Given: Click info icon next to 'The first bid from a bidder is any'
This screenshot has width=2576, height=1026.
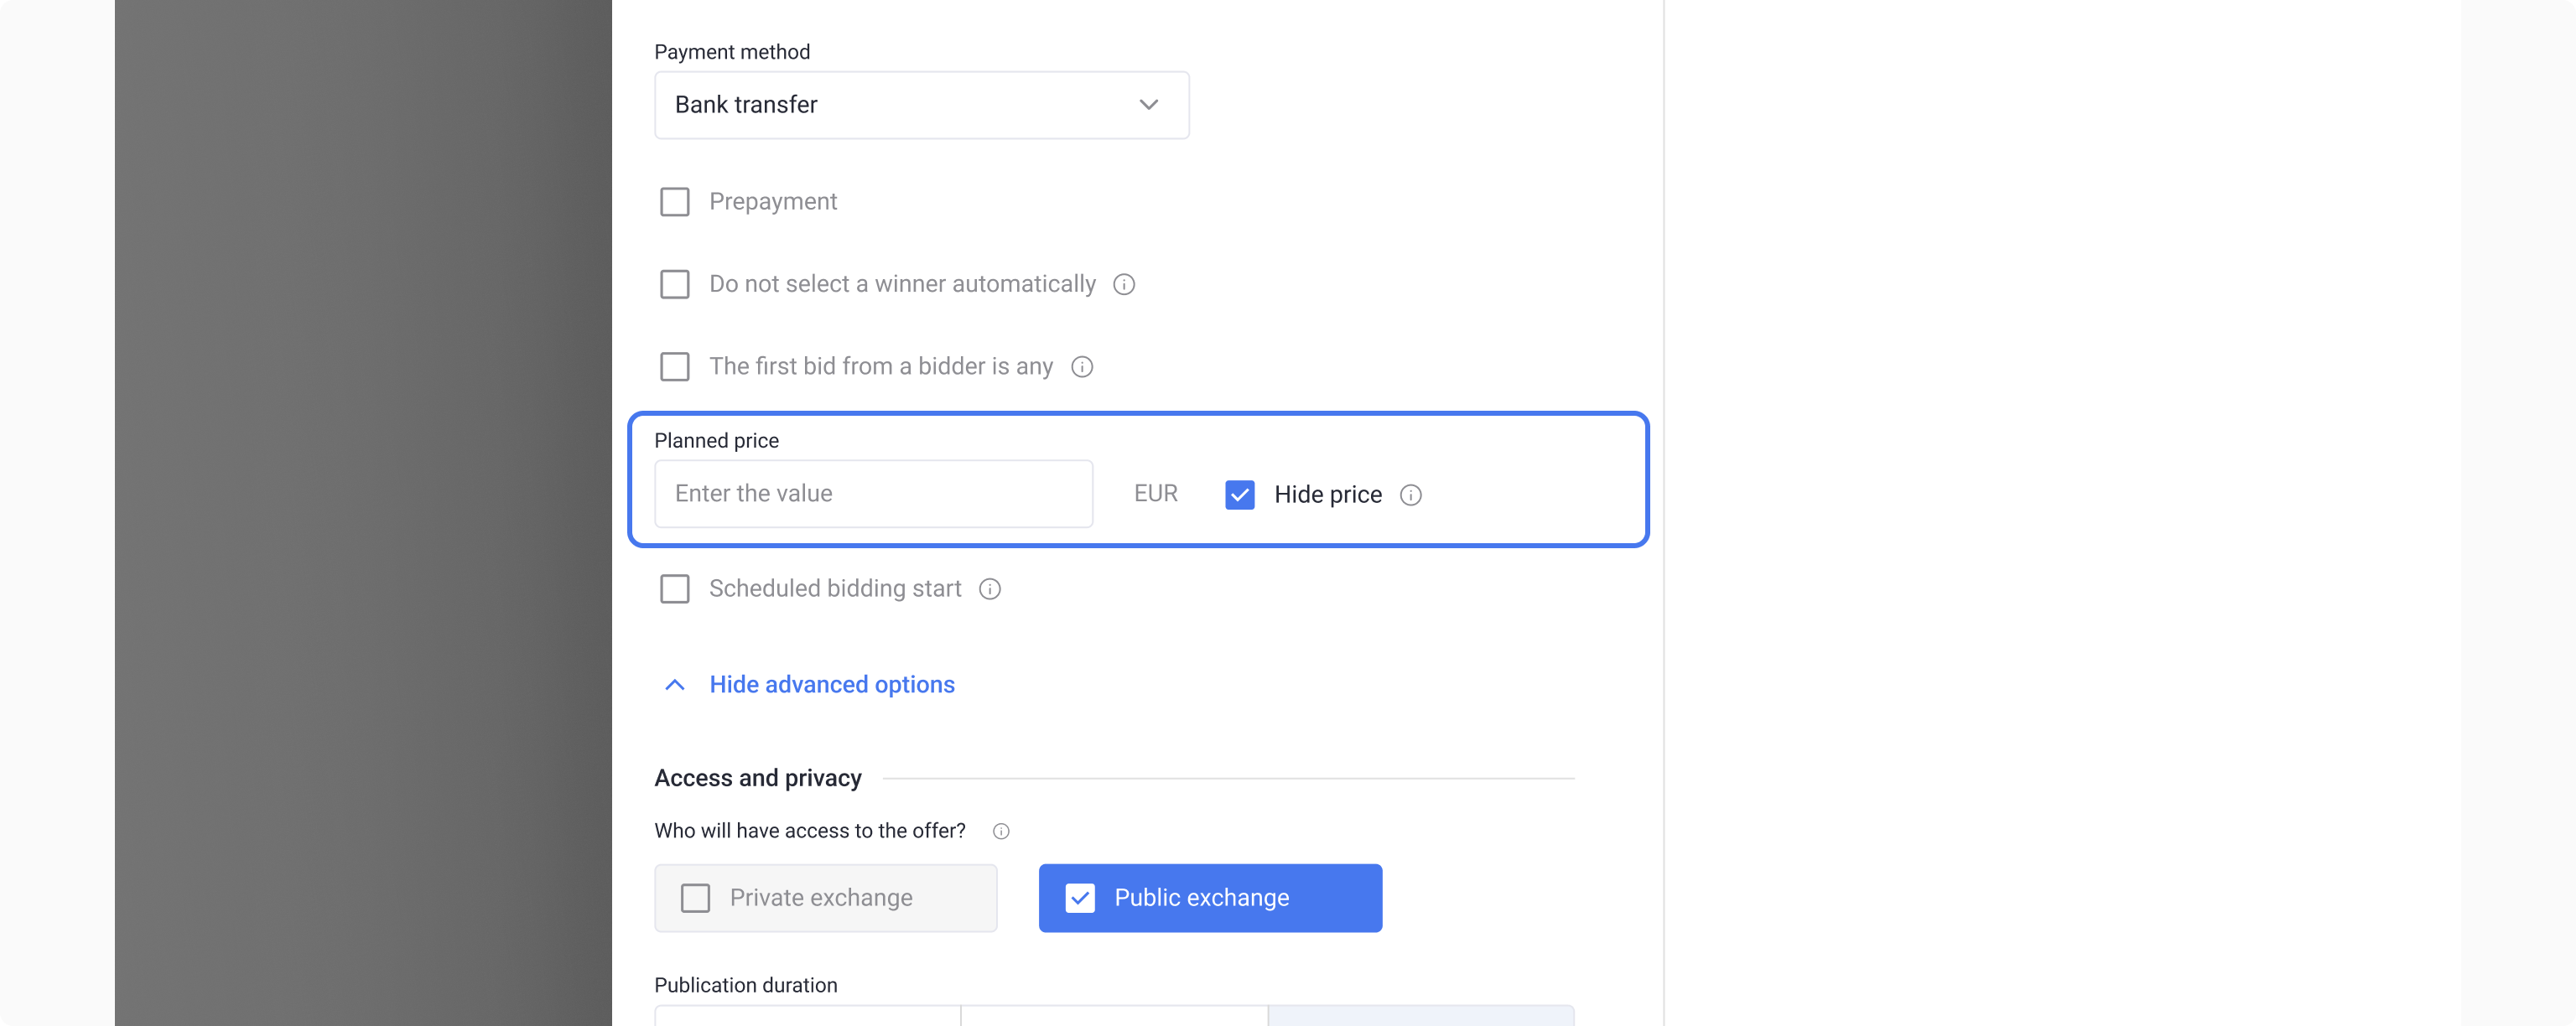Looking at the screenshot, I should [1082, 367].
